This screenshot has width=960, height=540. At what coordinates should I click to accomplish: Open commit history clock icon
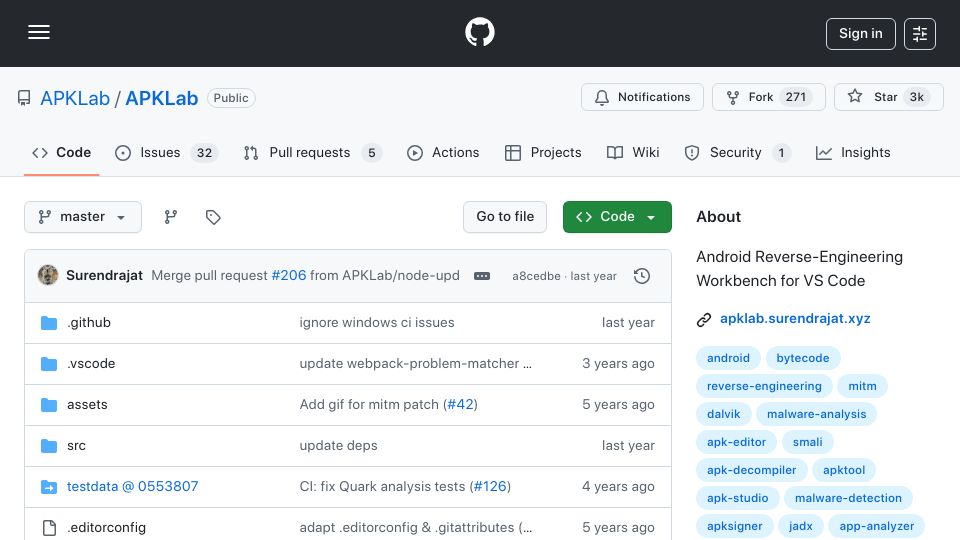642,276
